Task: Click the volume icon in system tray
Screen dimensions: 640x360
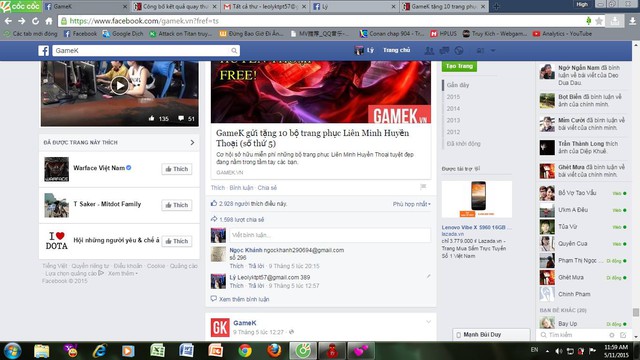Action: (x=559, y=351)
